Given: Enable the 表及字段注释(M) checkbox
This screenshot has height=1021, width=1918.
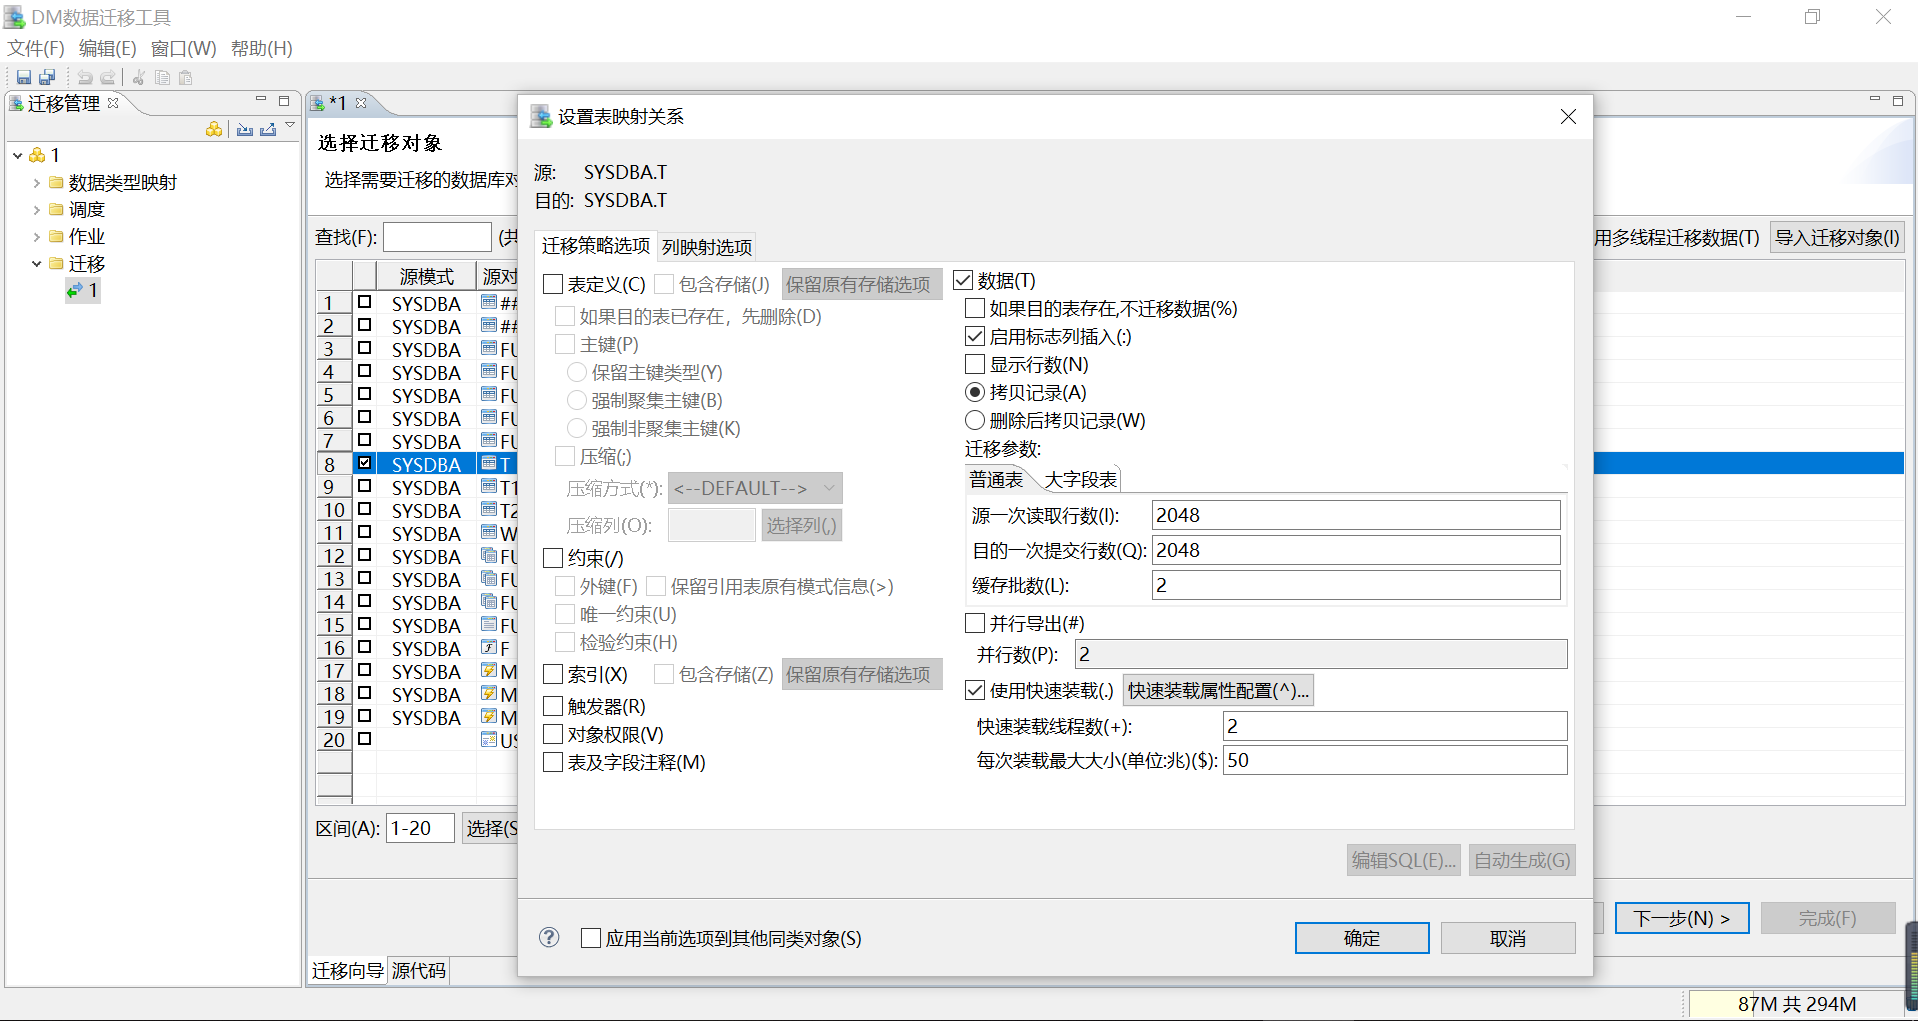Looking at the screenshot, I should tap(553, 762).
